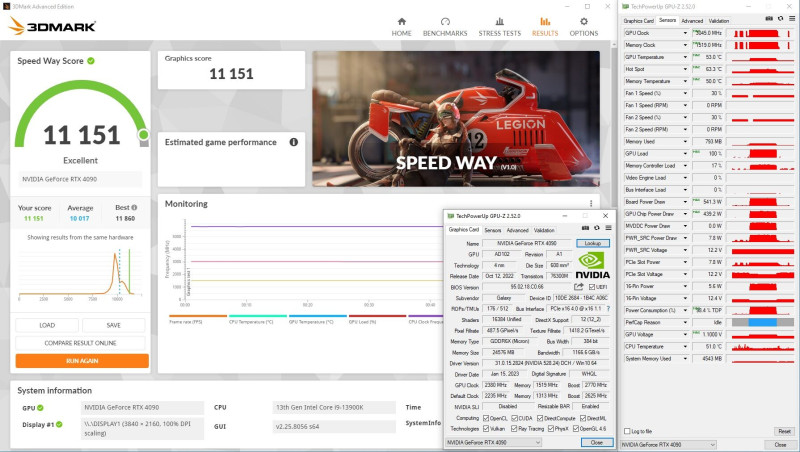Select Graphics Card tab in Sensors GPU-Z window
This screenshot has height=452, width=800.
(638, 21)
